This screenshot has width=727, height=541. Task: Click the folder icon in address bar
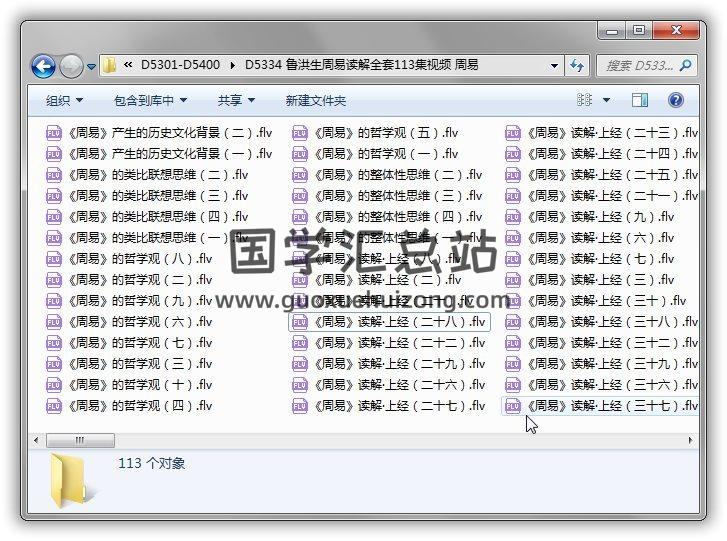pos(110,66)
